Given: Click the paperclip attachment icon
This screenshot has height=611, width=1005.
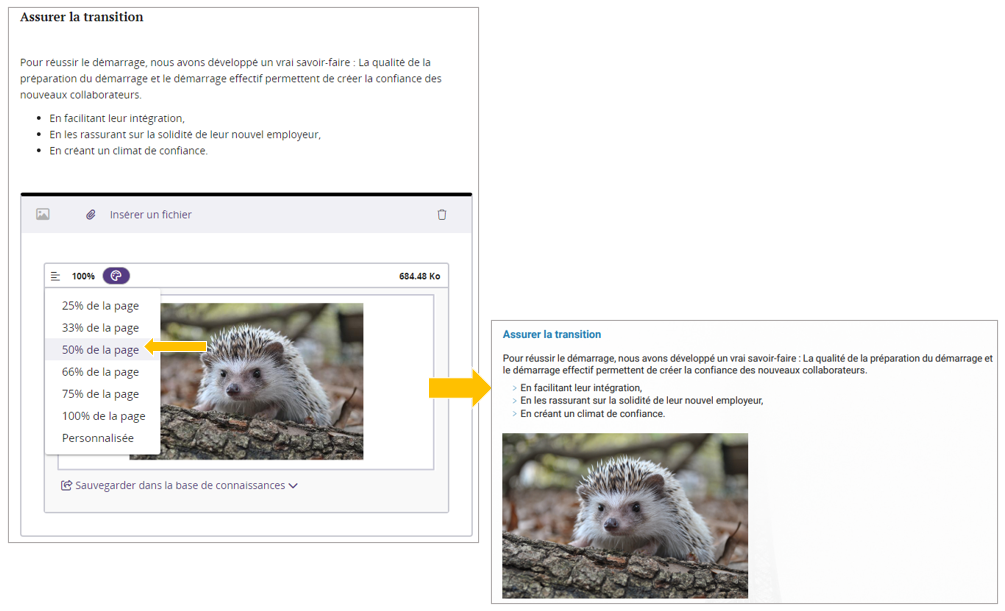Looking at the screenshot, I should 90,215.
